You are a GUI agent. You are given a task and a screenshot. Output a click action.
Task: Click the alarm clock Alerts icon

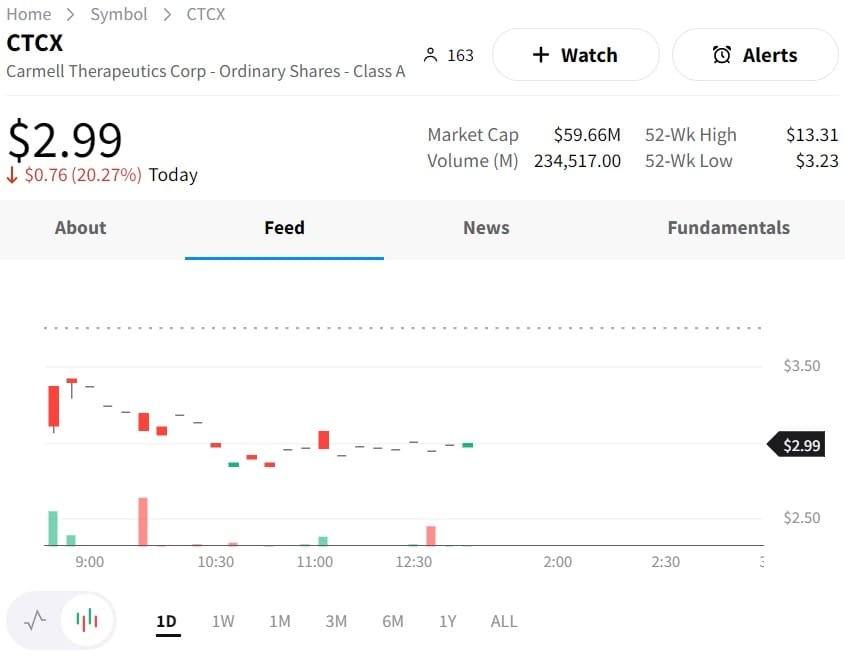(x=722, y=55)
